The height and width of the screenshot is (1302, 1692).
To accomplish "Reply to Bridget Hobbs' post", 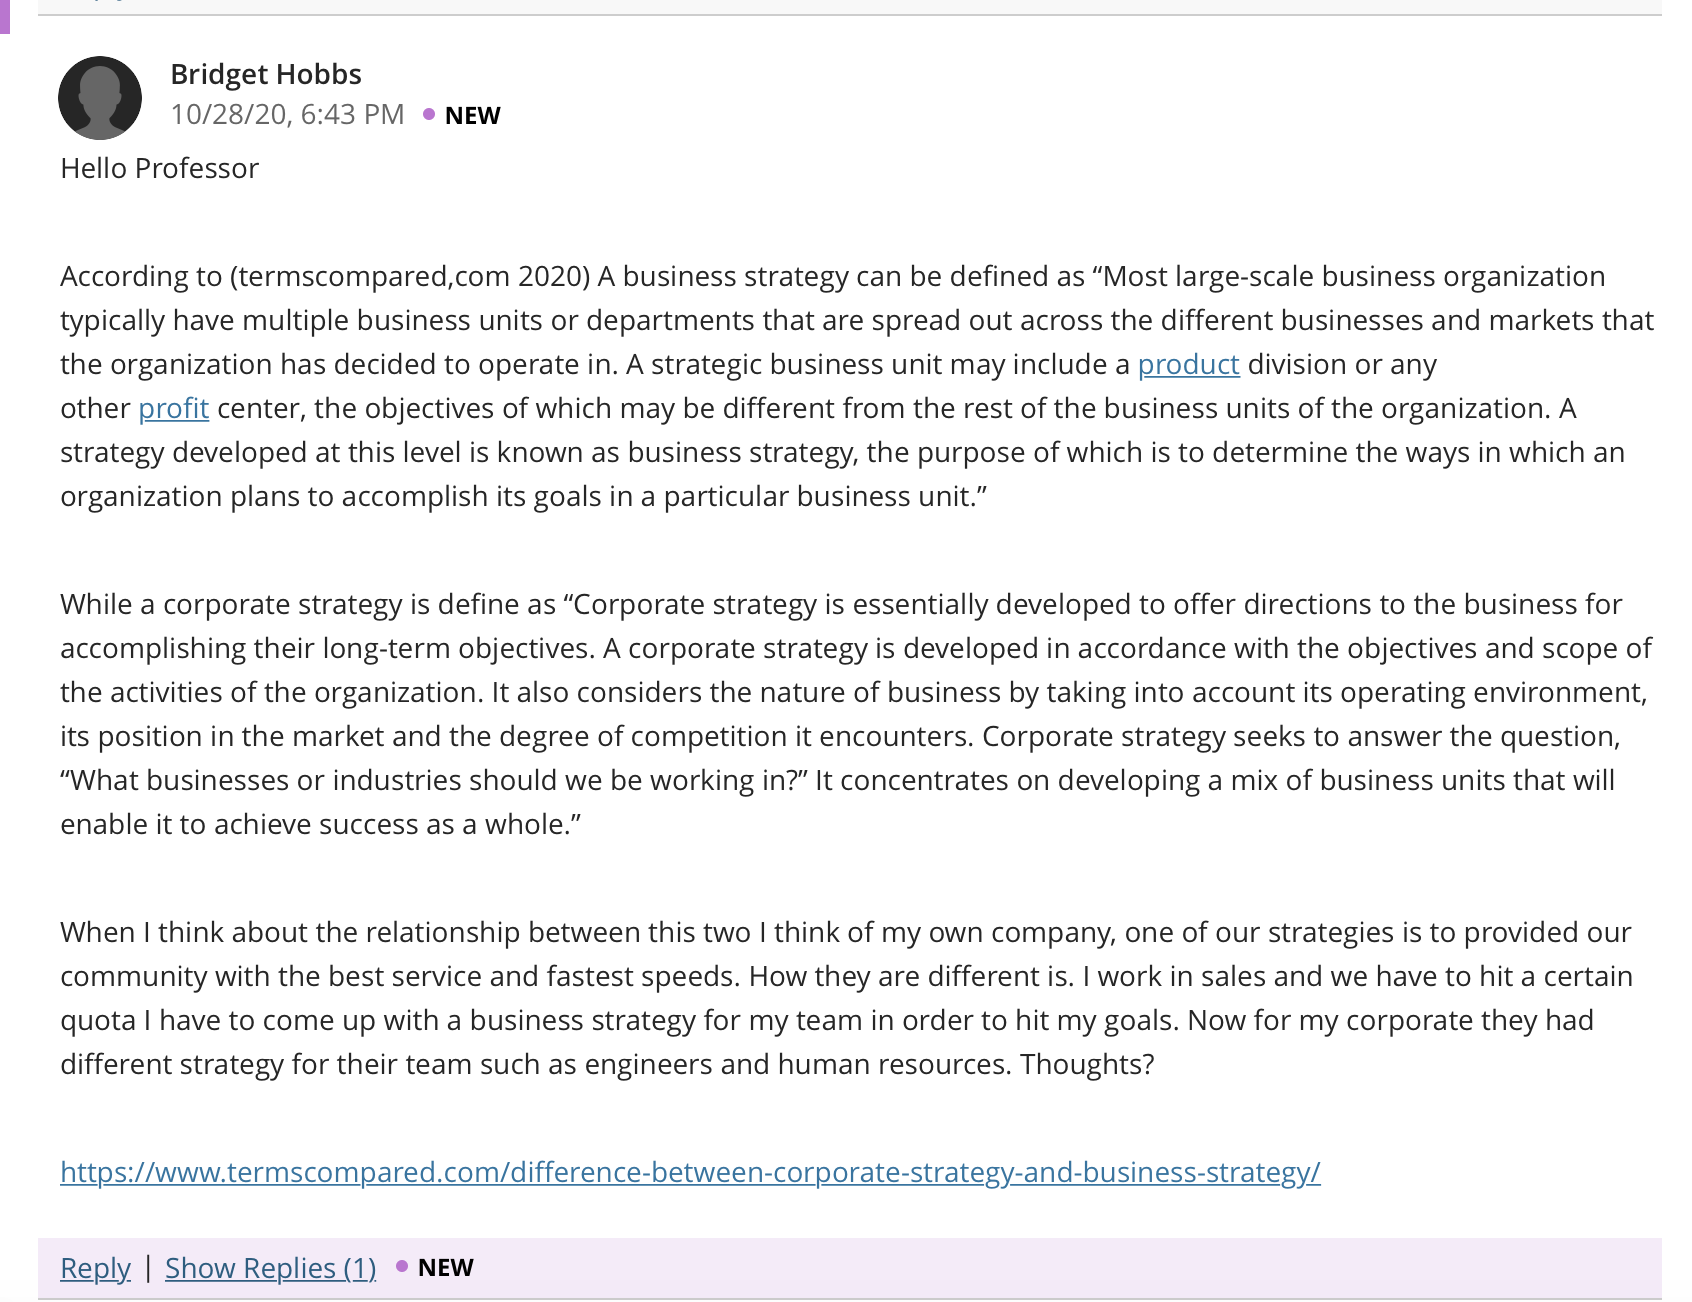I will (95, 1268).
